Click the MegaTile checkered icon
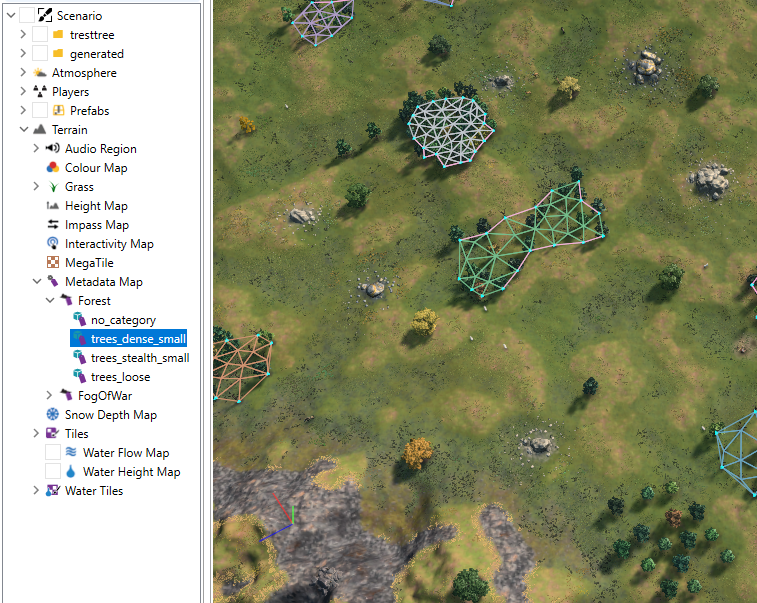 (x=53, y=262)
